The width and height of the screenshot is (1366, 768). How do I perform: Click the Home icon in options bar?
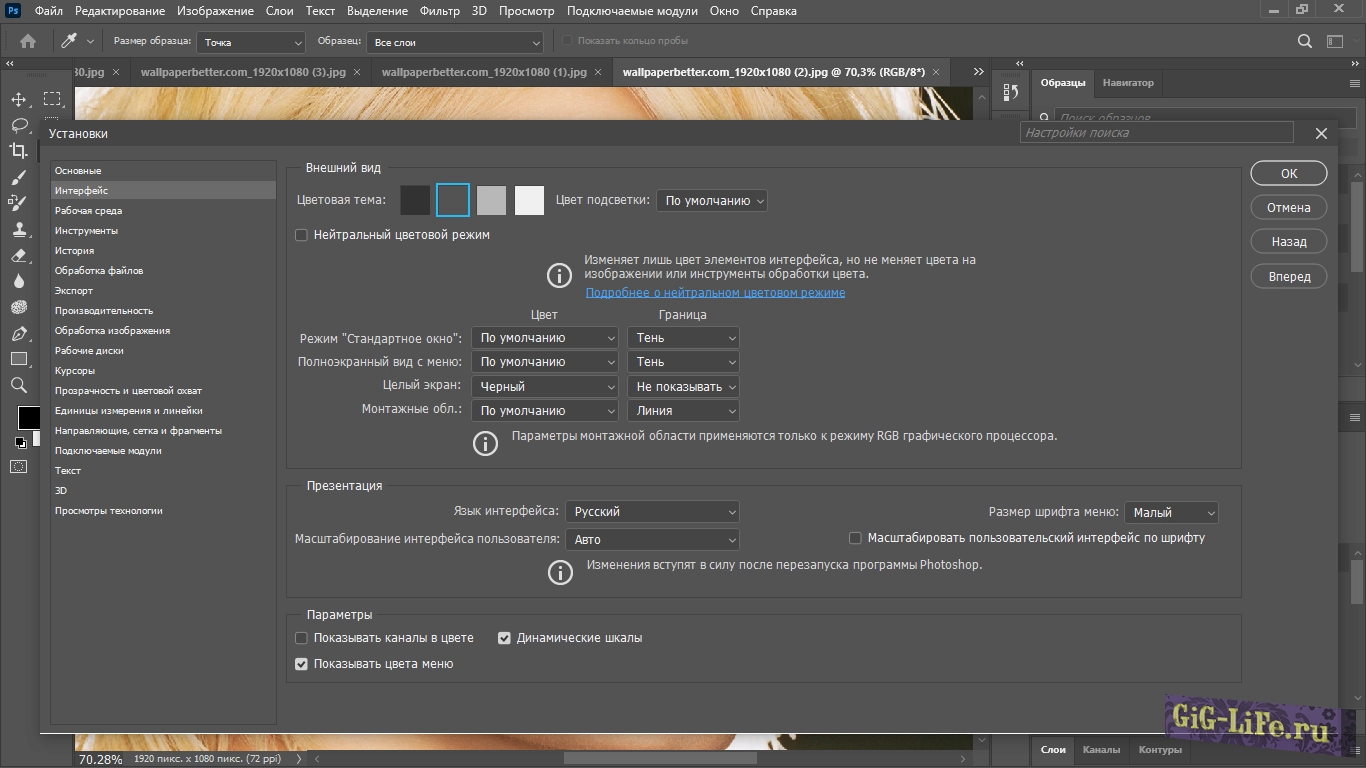click(28, 41)
